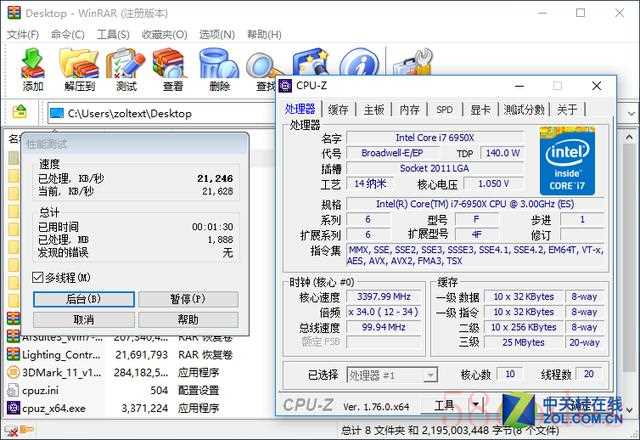Open the File (文件) menu
Image resolution: width=640 pixels, height=440 pixels.
tap(23, 35)
